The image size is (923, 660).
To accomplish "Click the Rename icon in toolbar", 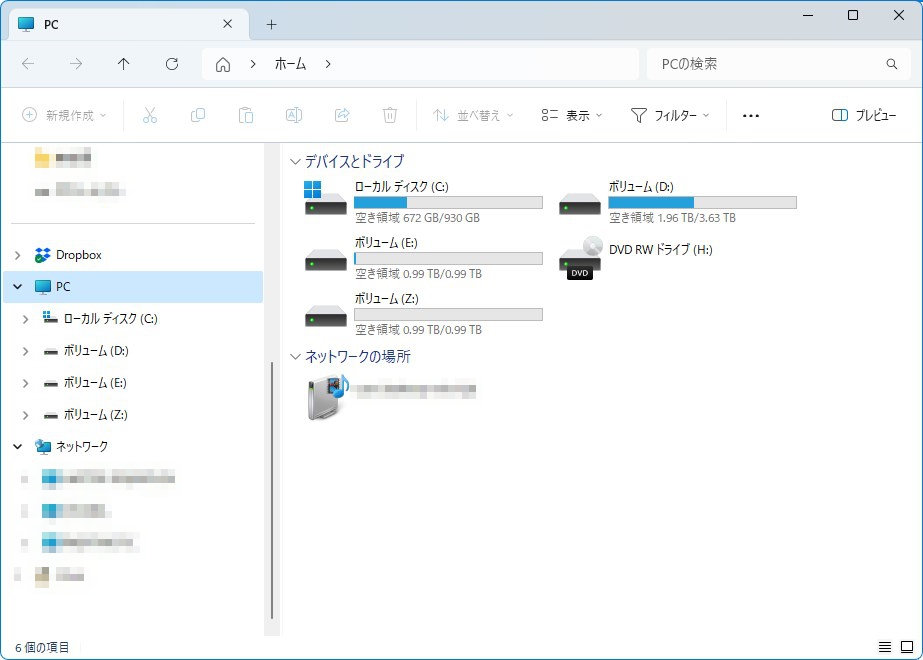I will coord(294,115).
